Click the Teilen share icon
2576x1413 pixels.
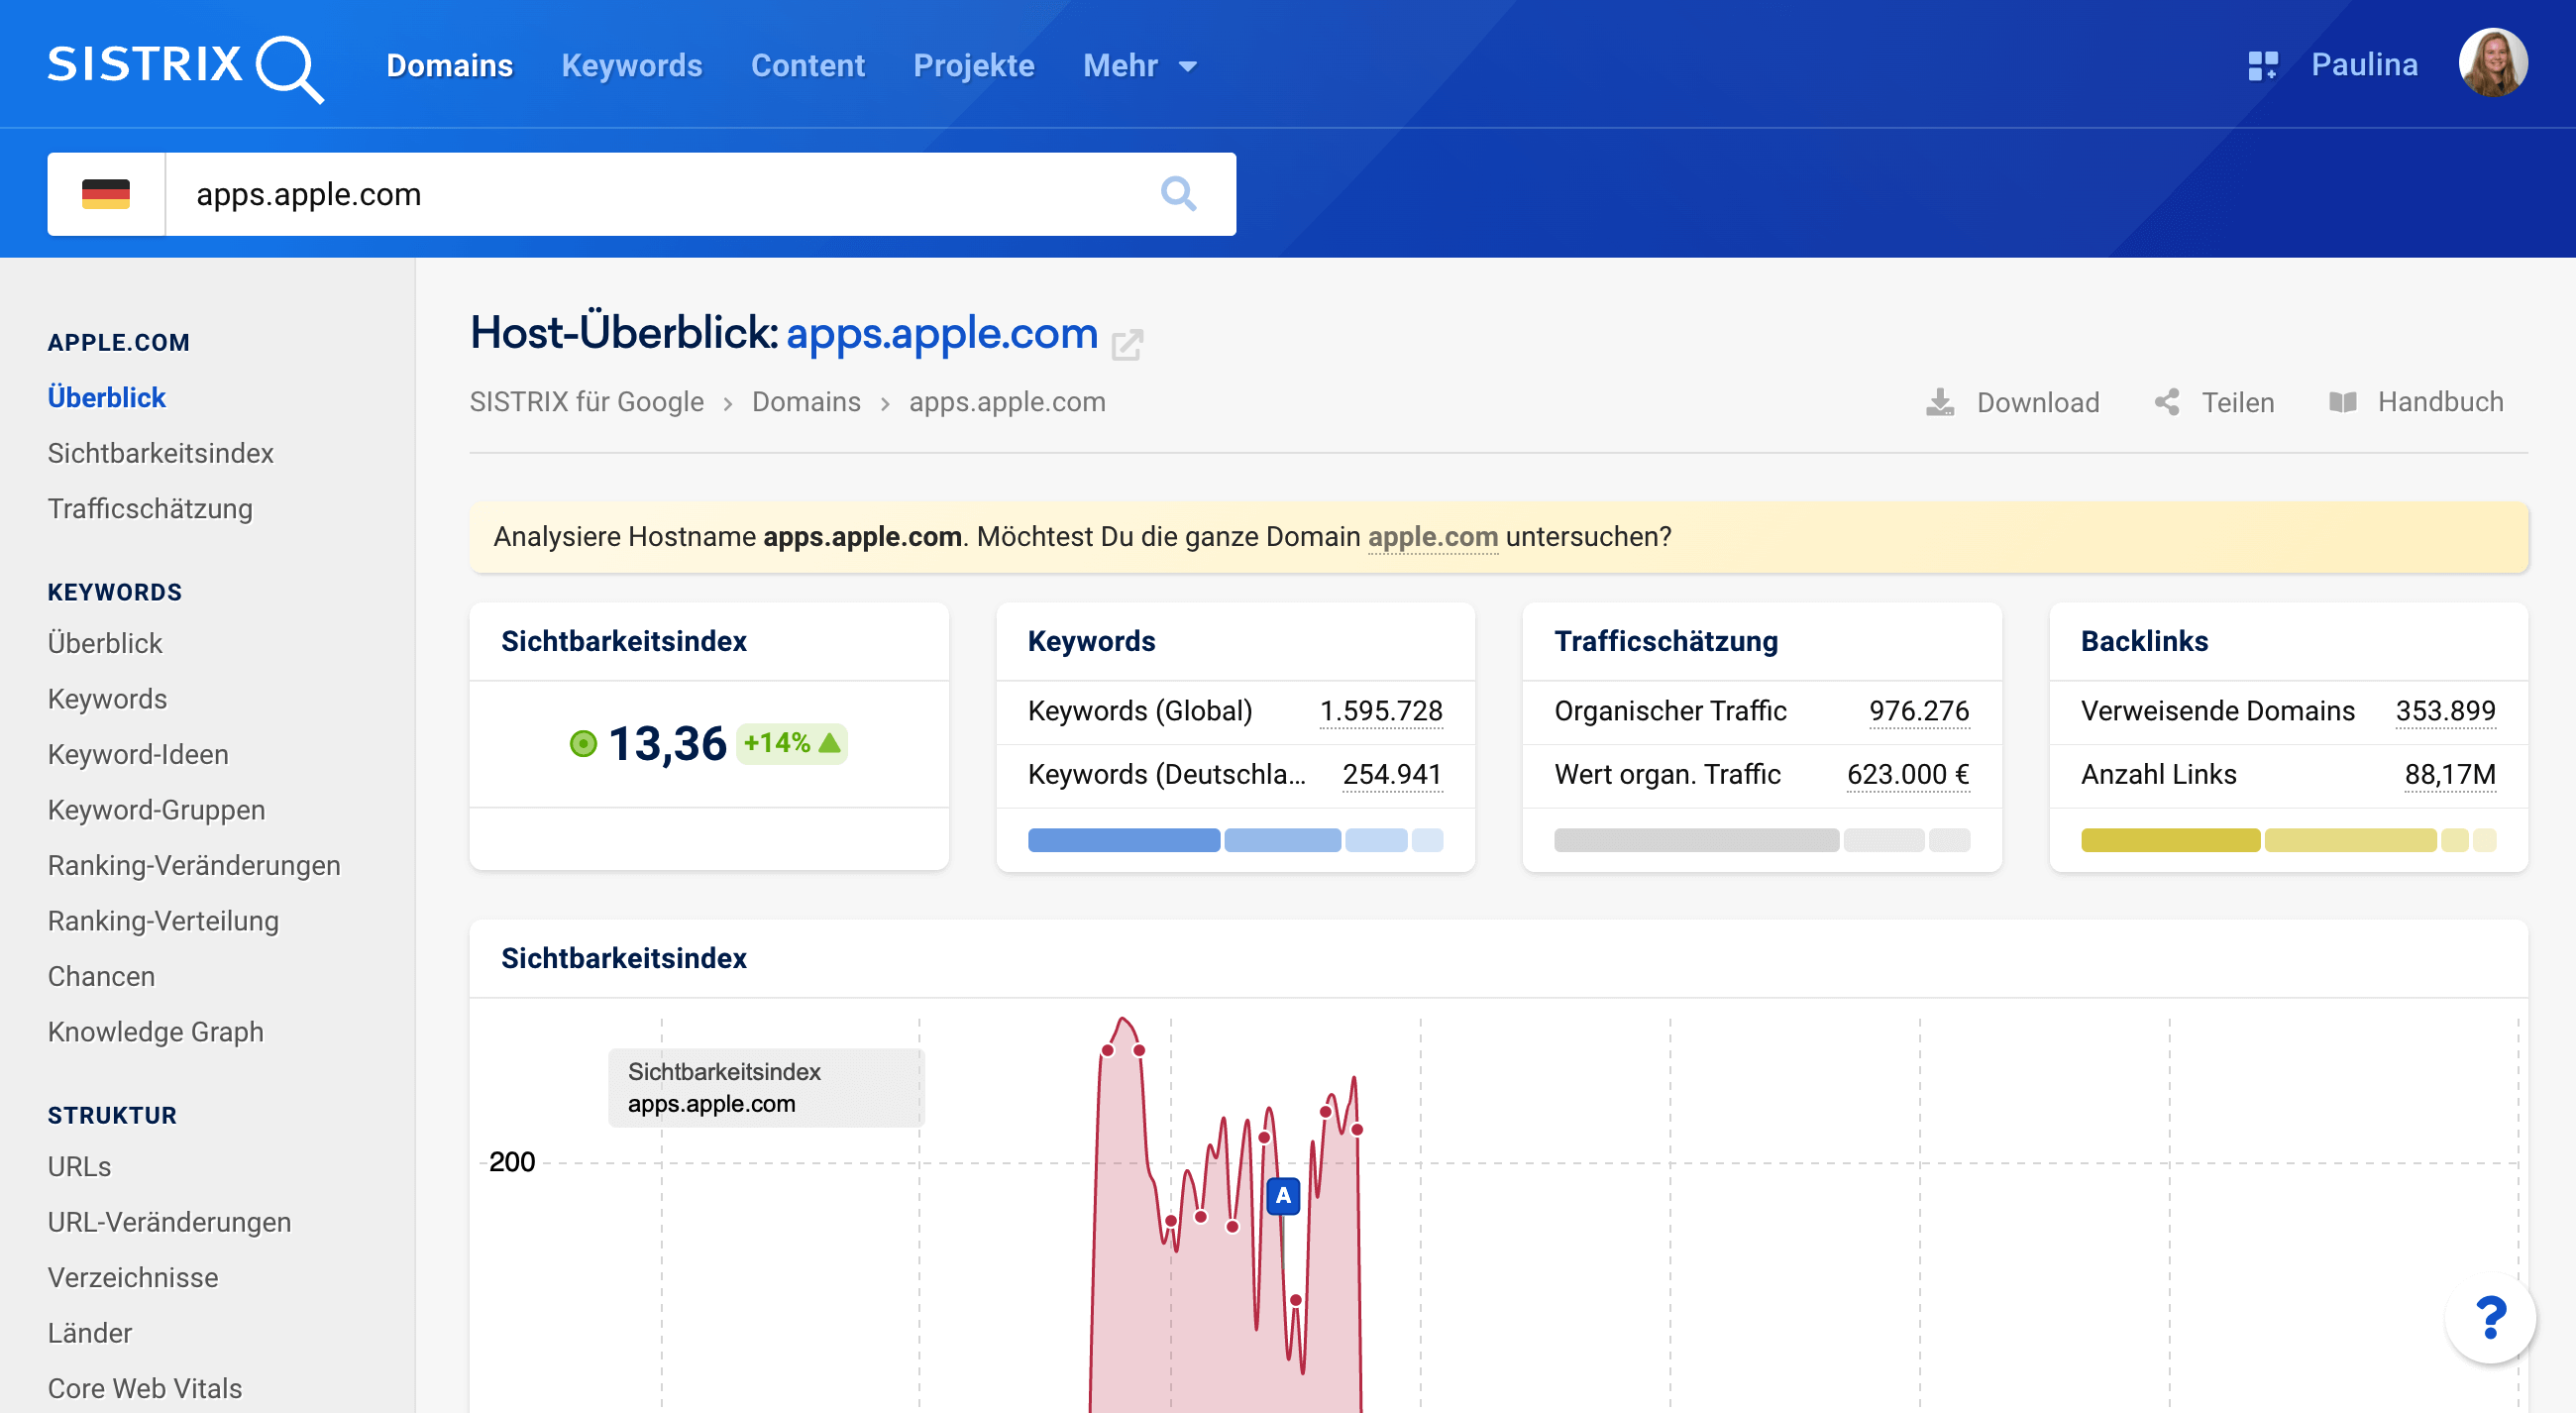click(x=2166, y=402)
